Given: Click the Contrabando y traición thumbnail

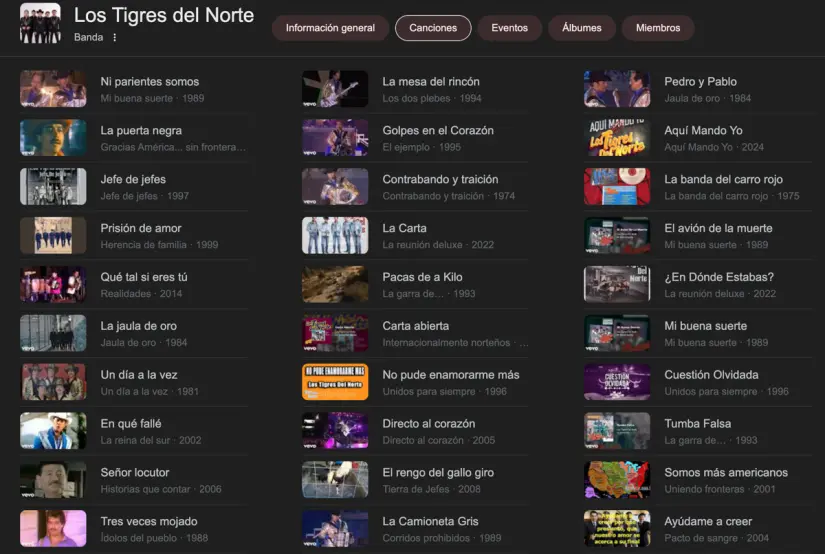Looking at the screenshot, I should (x=335, y=187).
